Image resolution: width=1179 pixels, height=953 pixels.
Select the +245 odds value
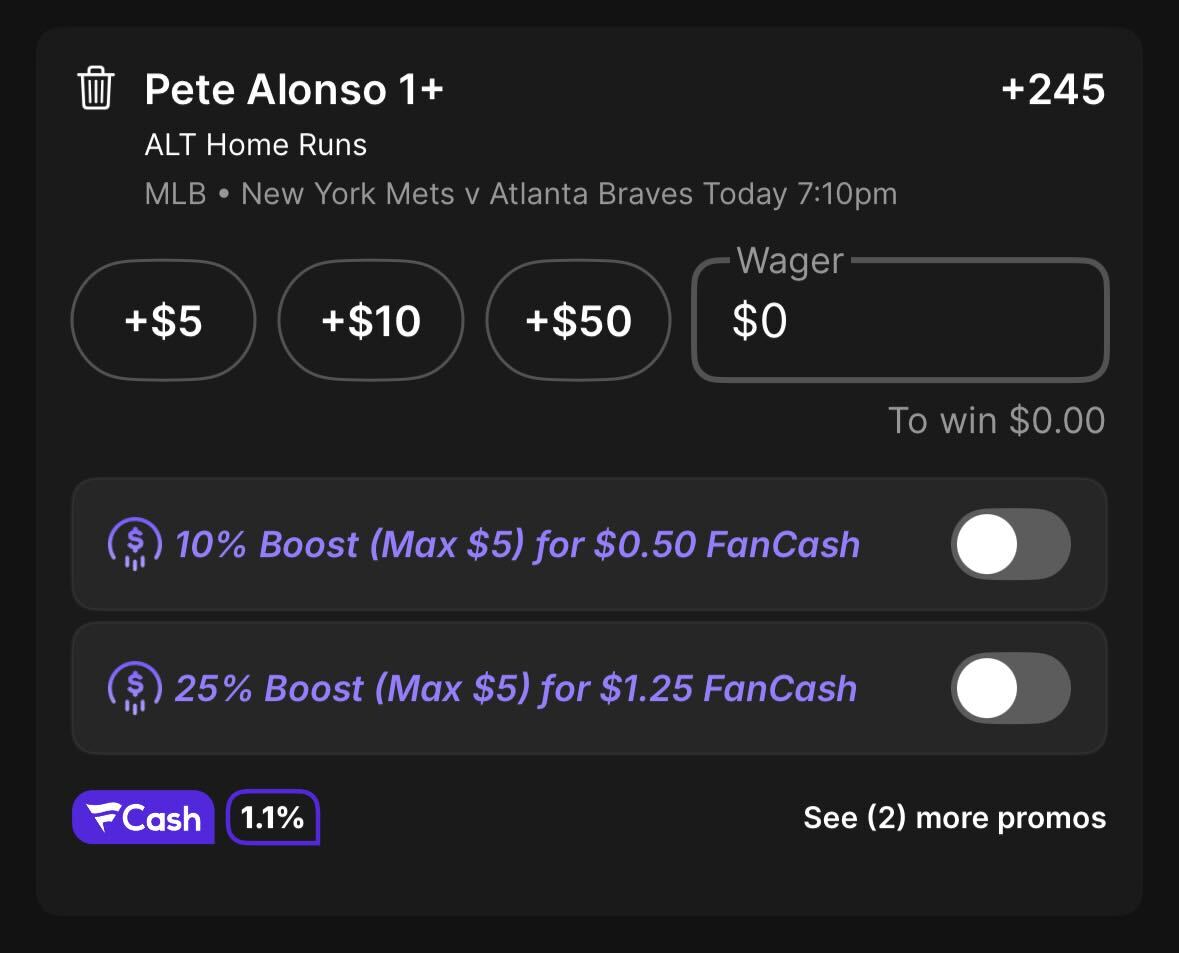pos(1053,90)
